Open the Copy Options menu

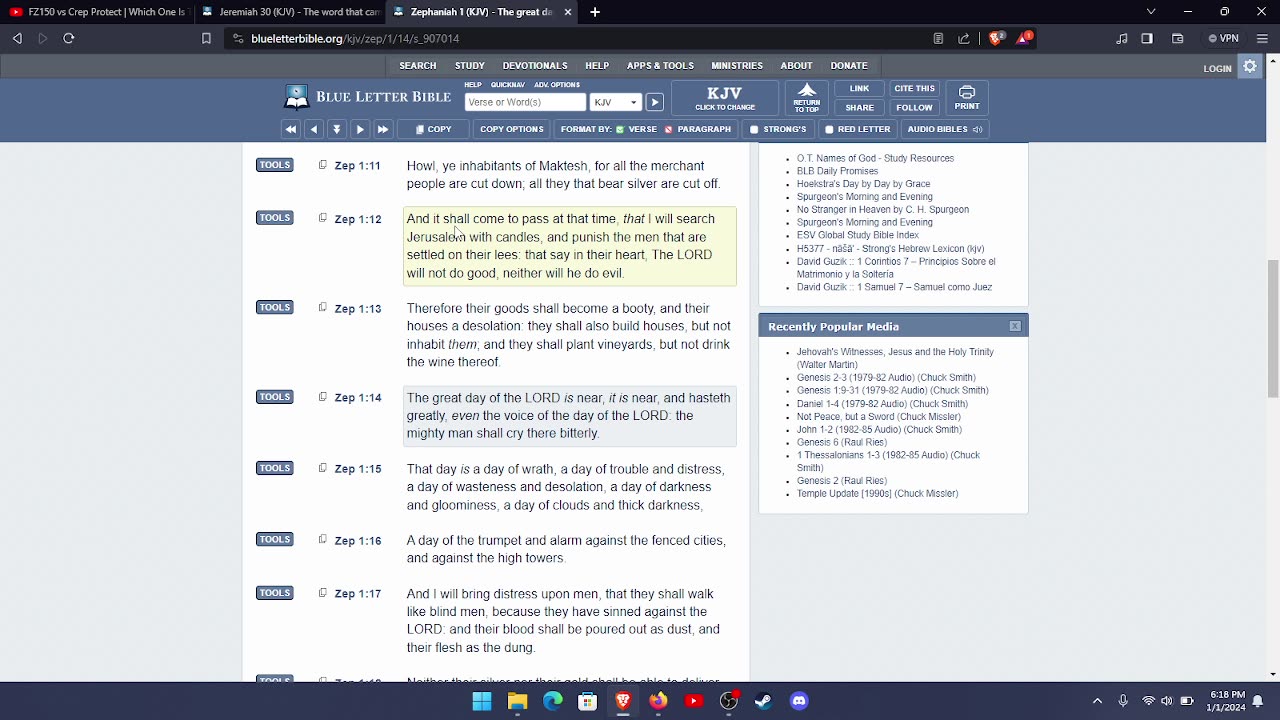pos(511,129)
